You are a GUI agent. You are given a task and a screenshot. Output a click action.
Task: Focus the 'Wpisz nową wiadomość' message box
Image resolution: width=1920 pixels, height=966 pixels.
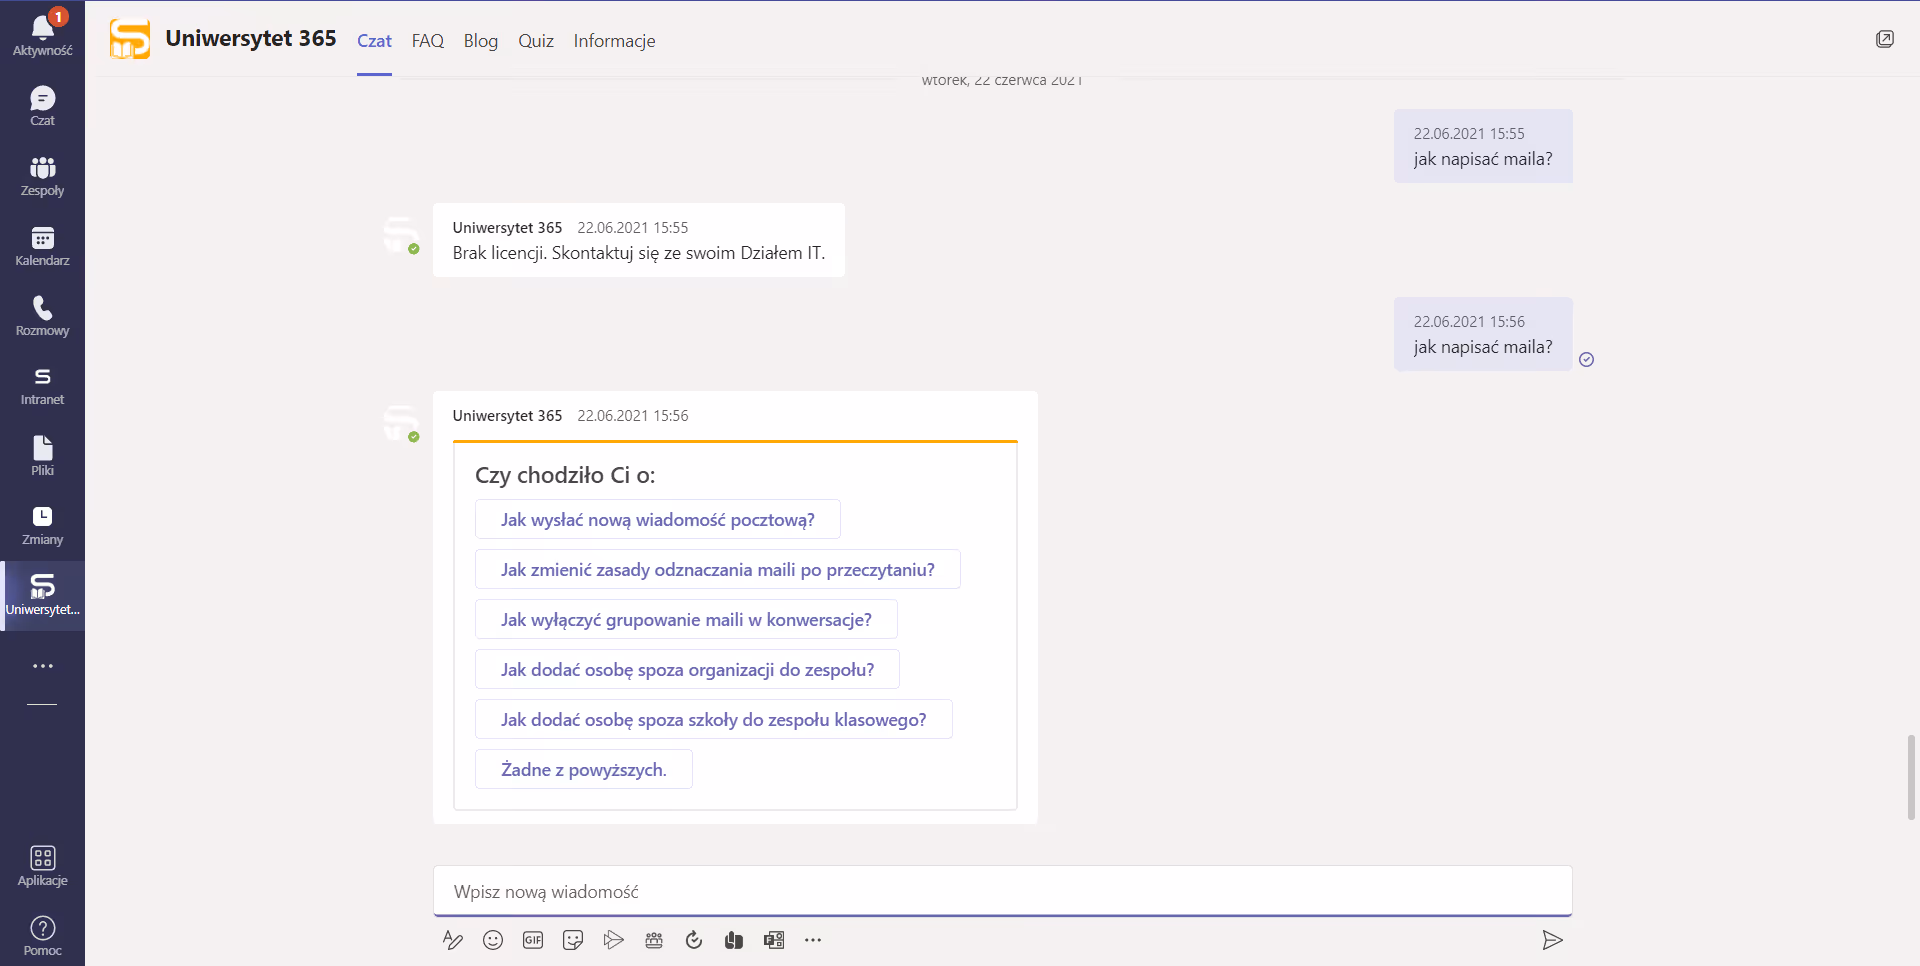point(1002,891)
